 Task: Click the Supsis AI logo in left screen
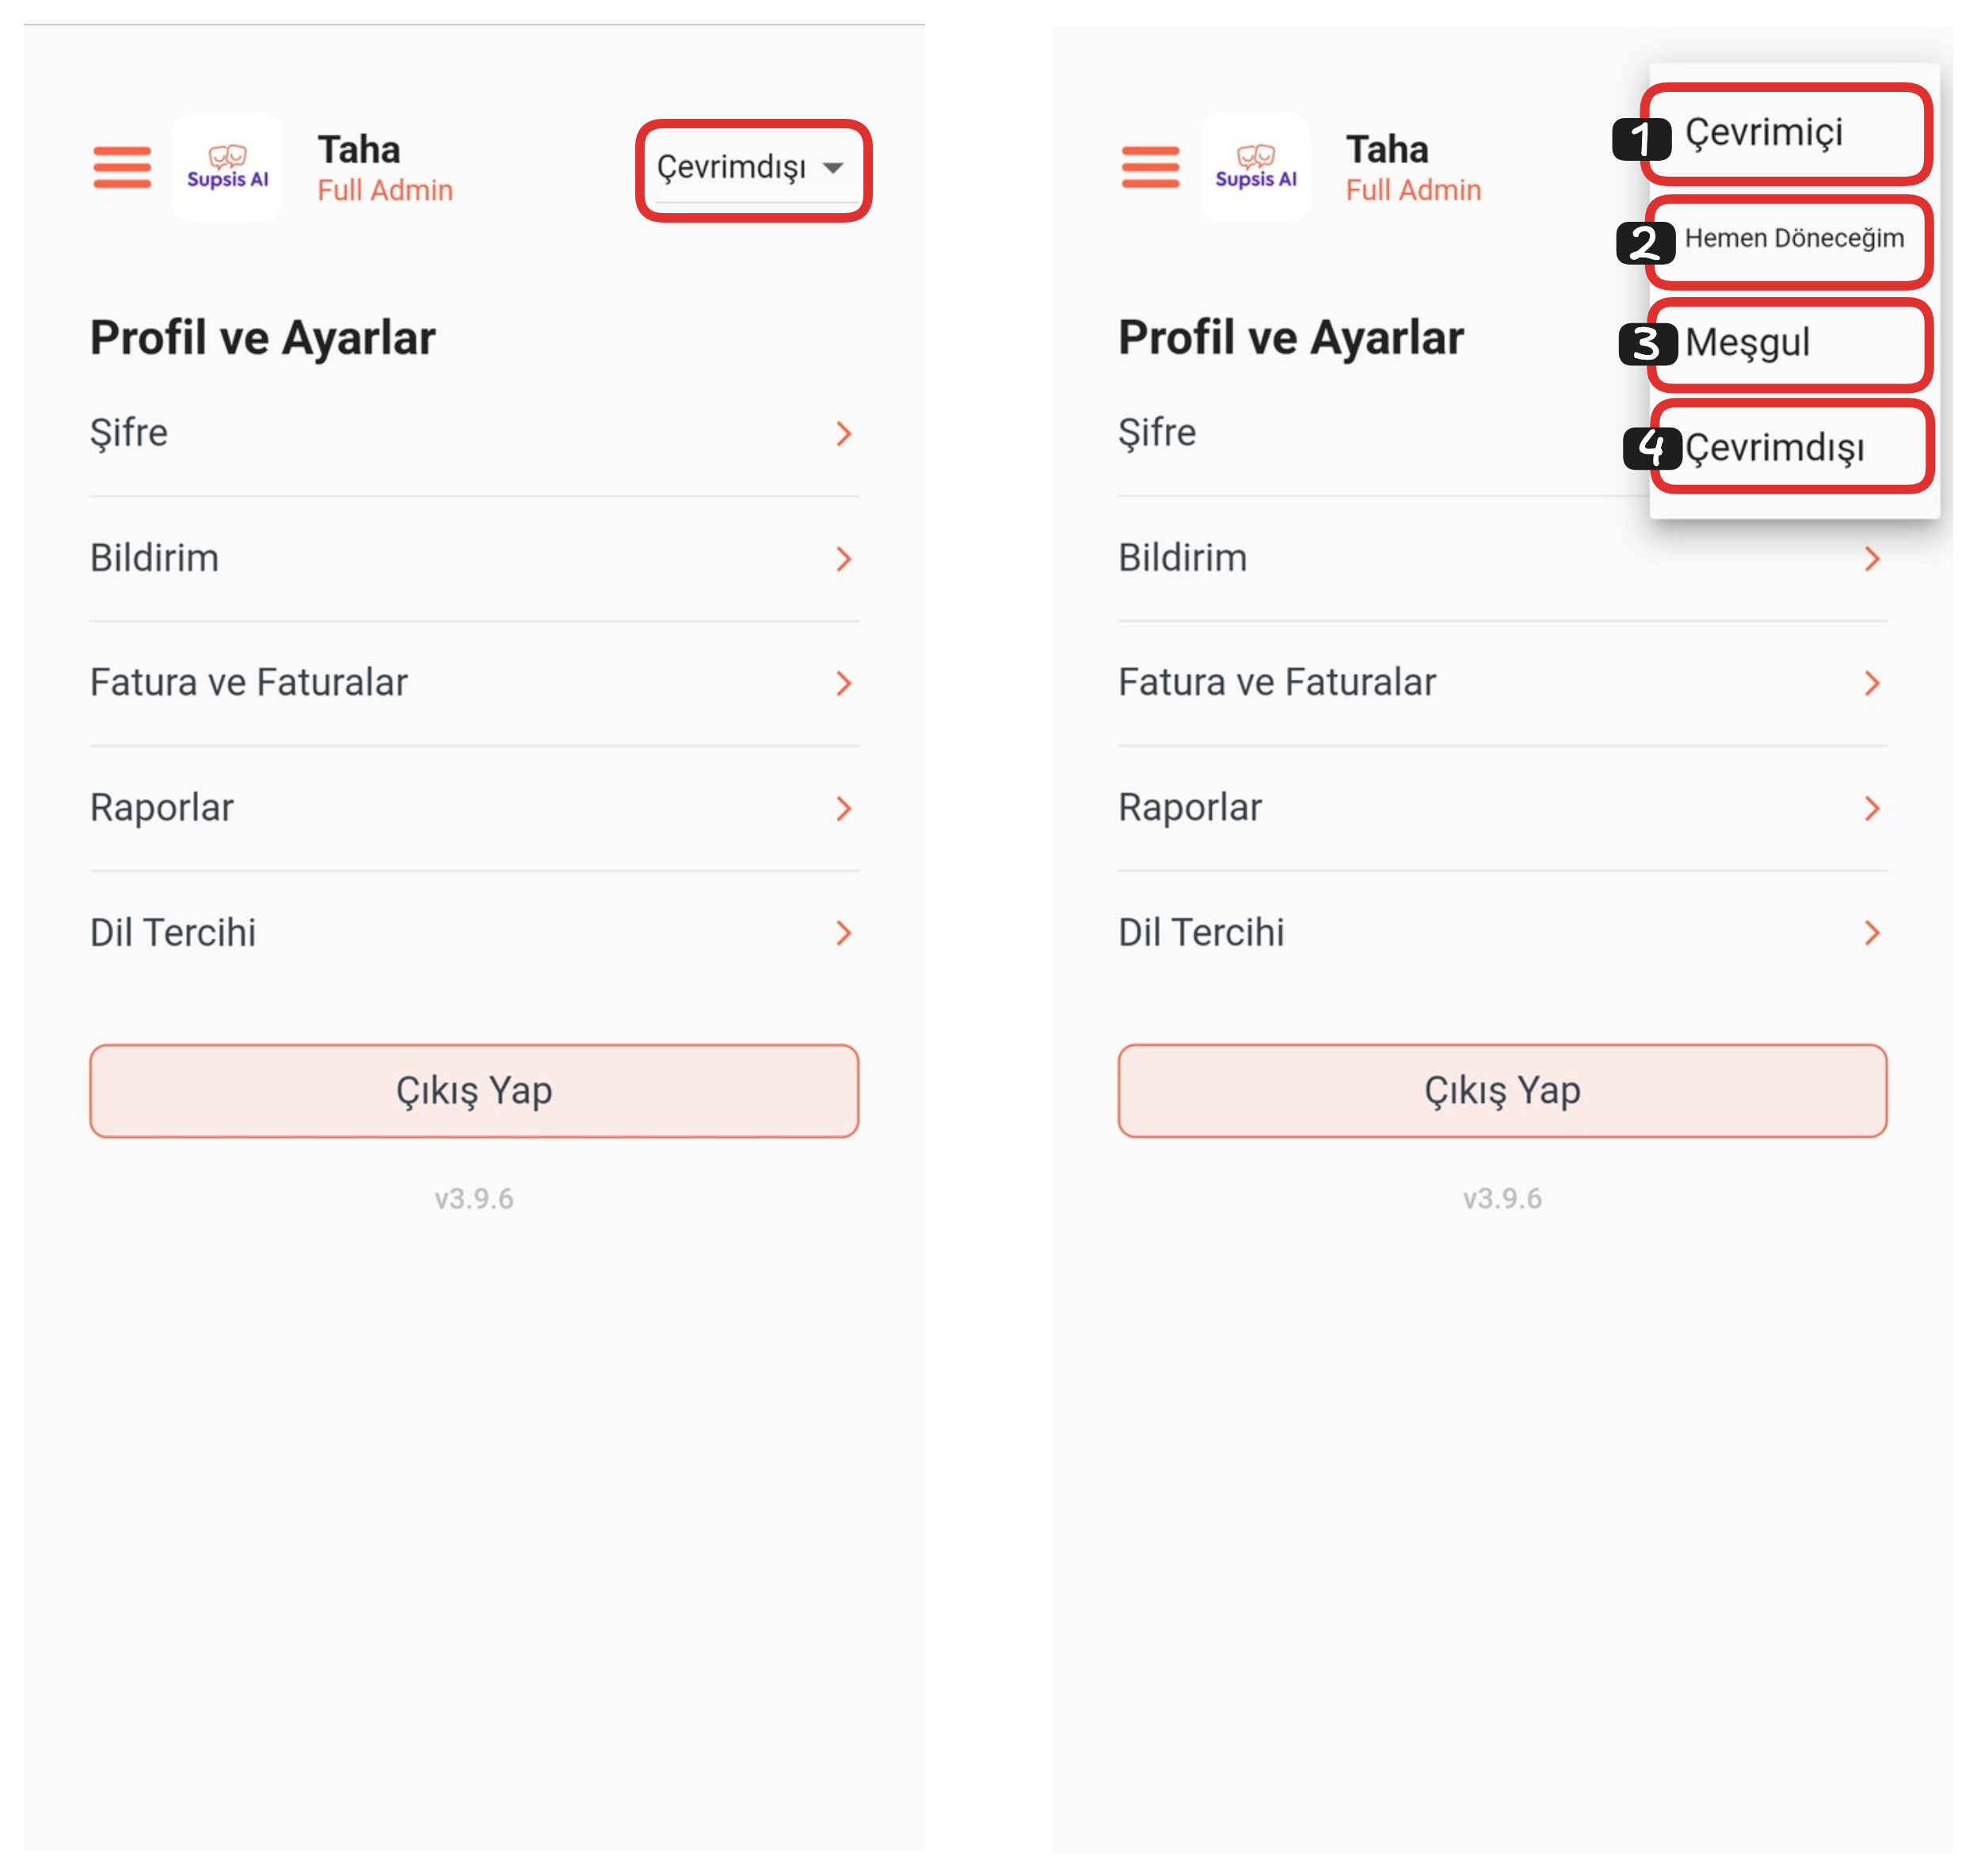227,167
